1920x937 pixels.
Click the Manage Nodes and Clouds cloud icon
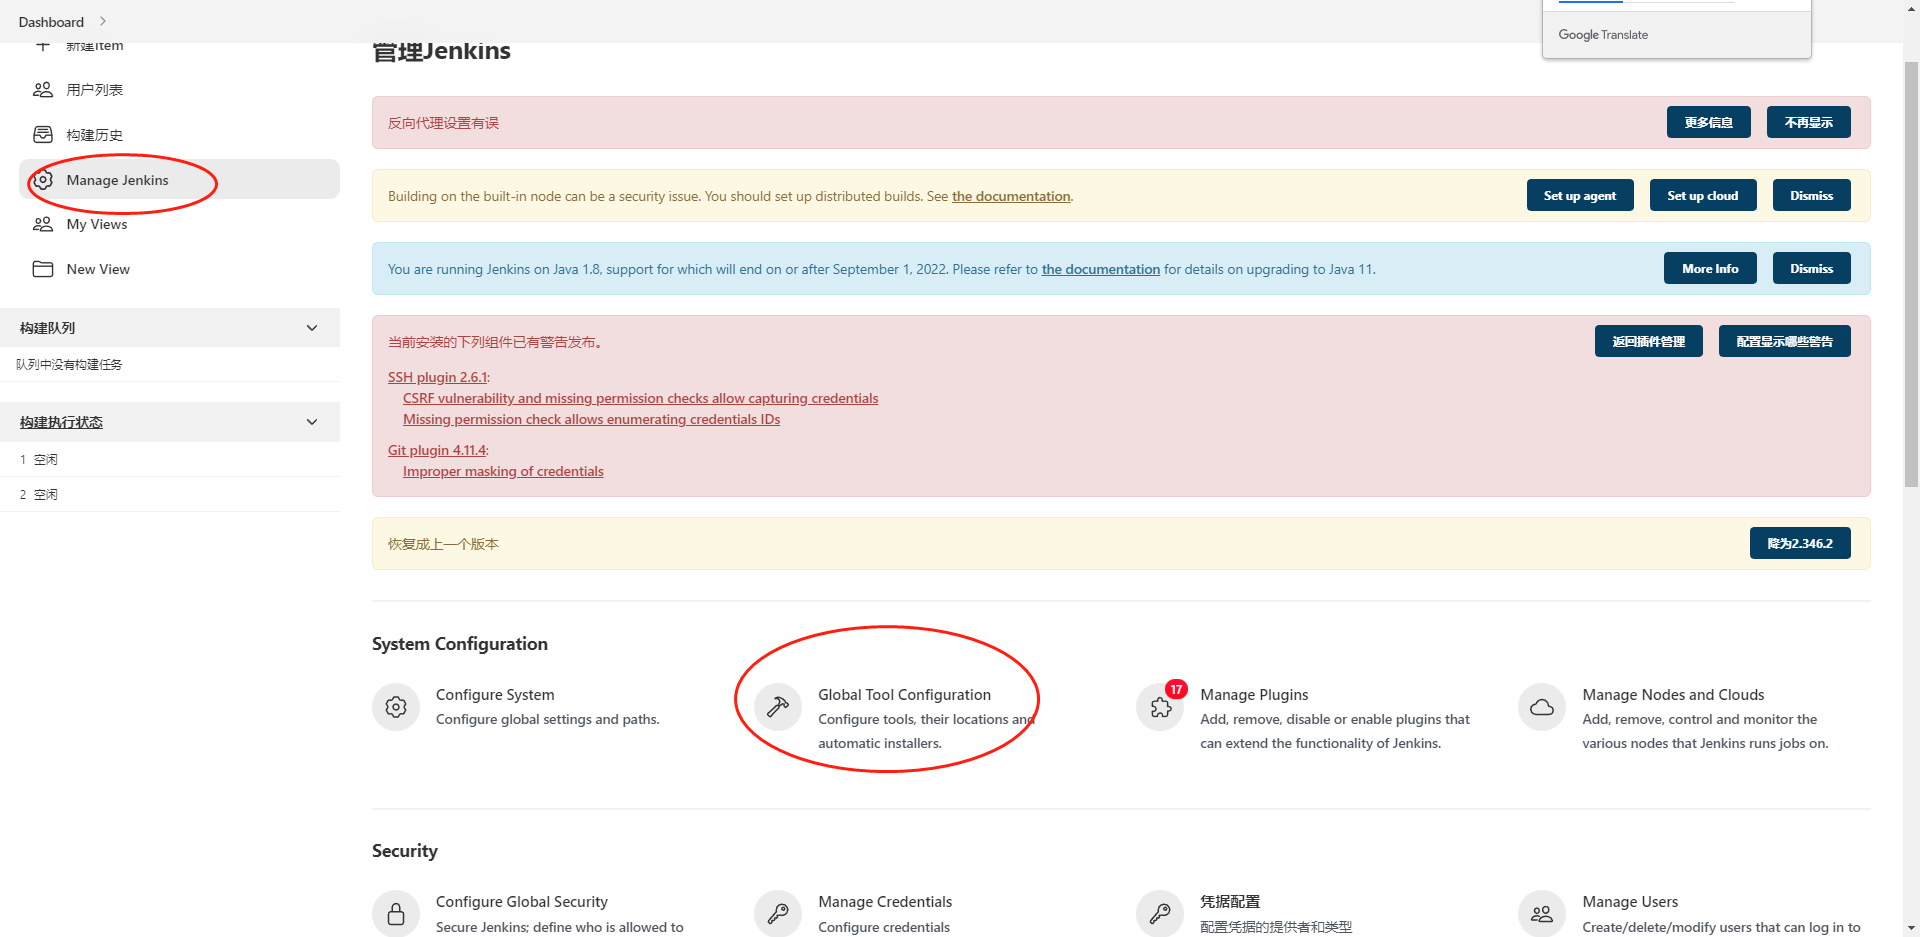click(x=1542, y=707)
